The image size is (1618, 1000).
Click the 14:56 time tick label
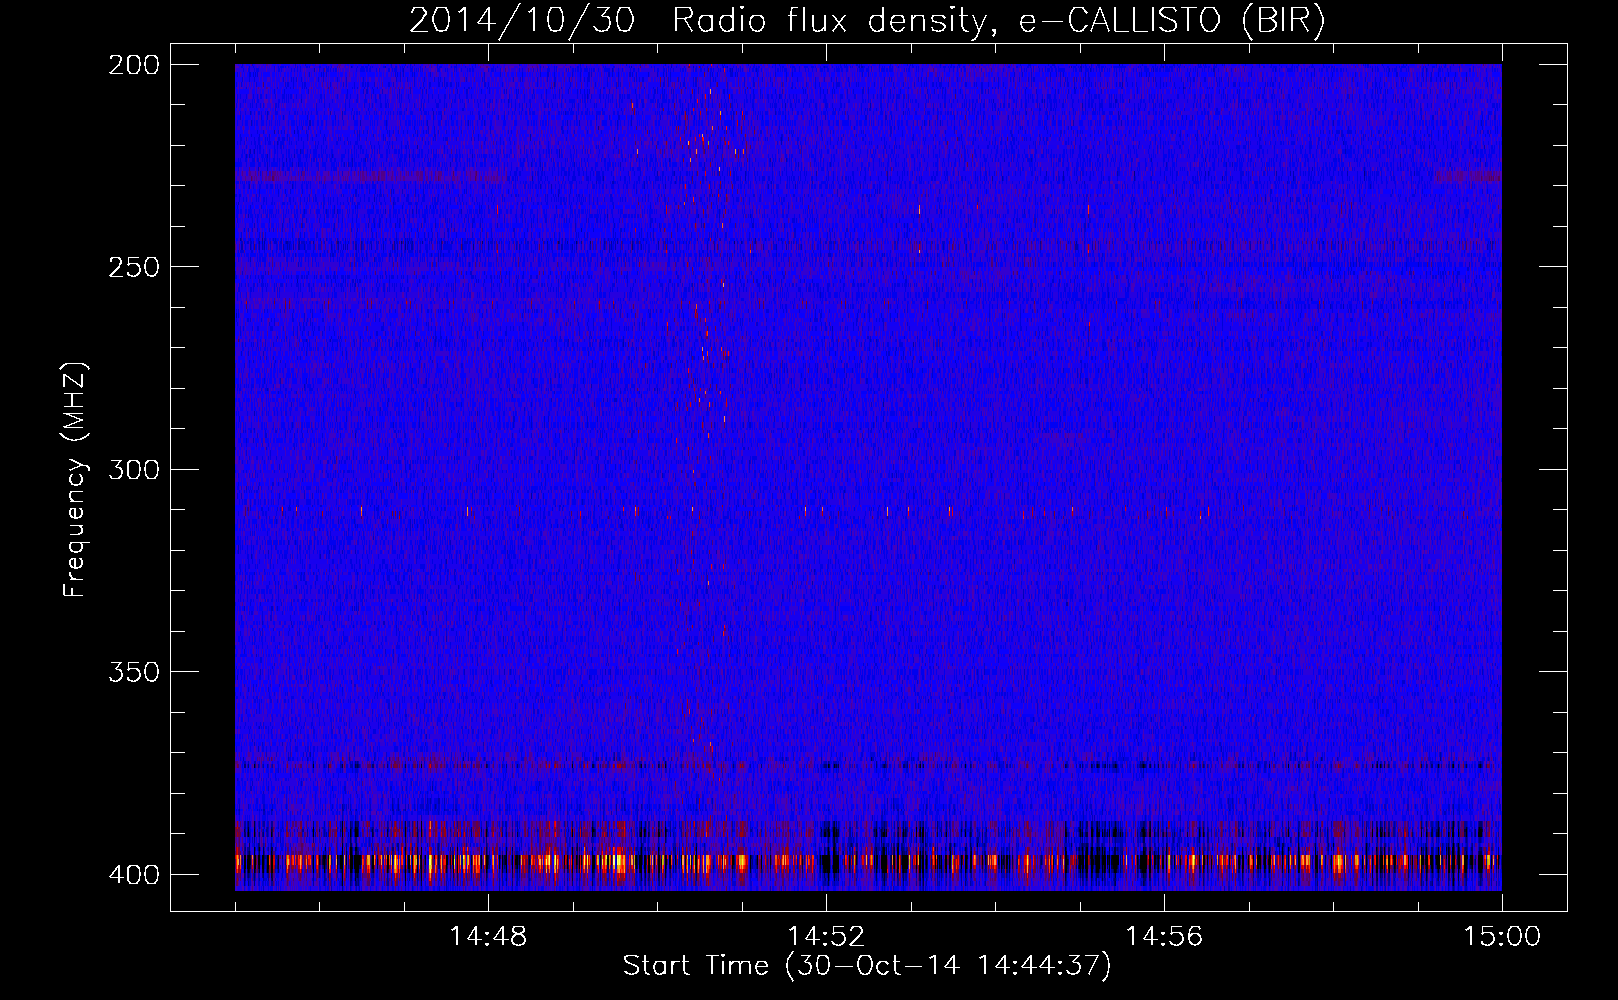click(x=1164, y=937)
